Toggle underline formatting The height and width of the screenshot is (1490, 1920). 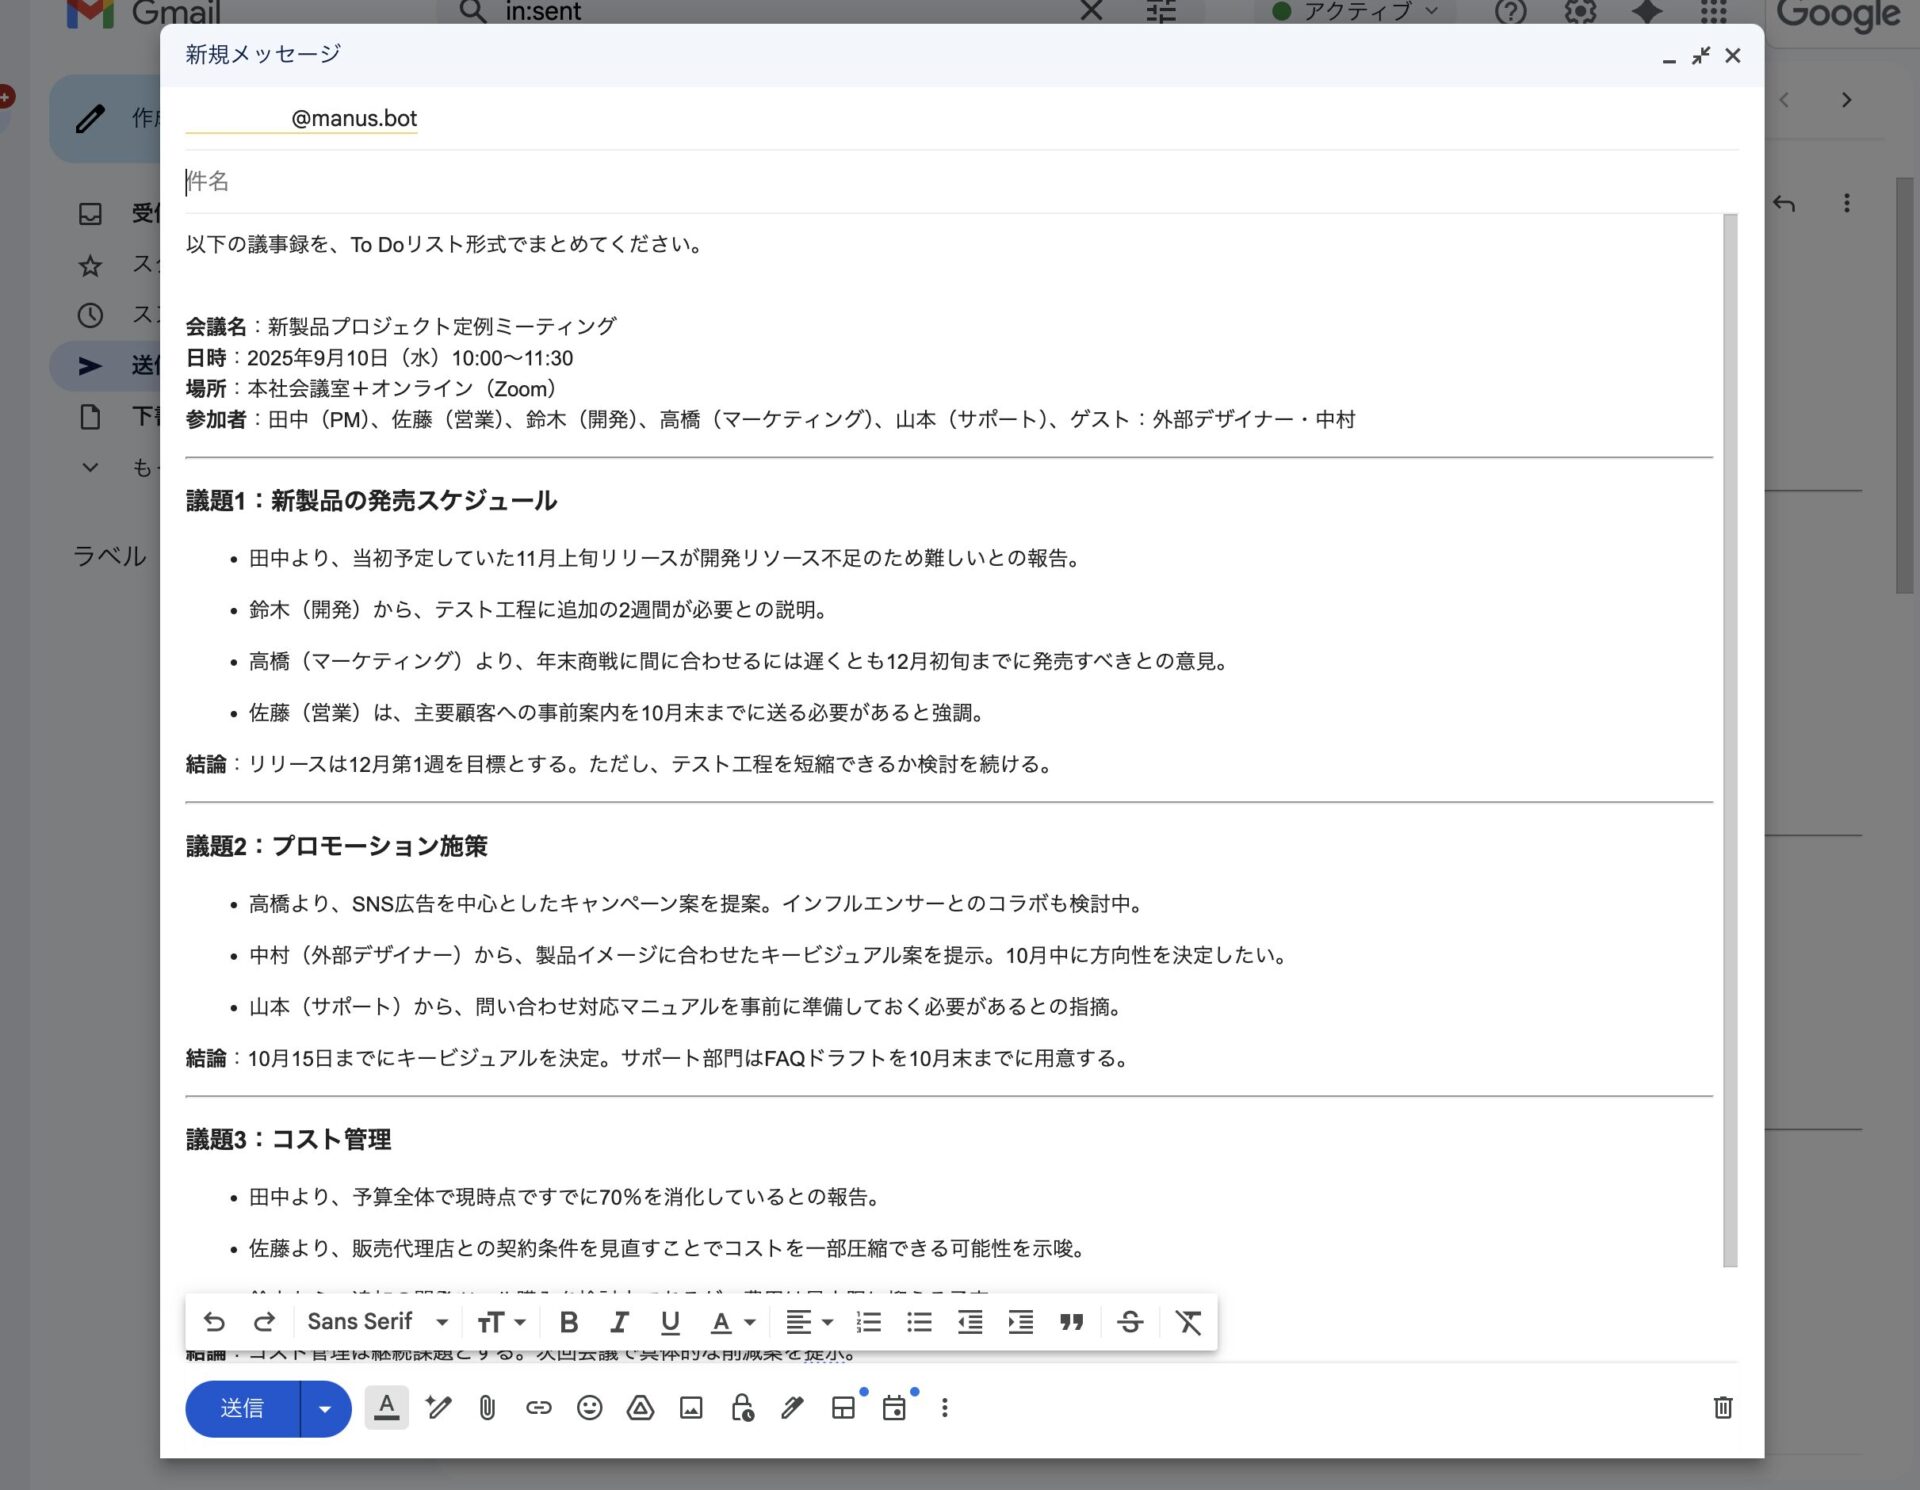(x=670, y=1321)
